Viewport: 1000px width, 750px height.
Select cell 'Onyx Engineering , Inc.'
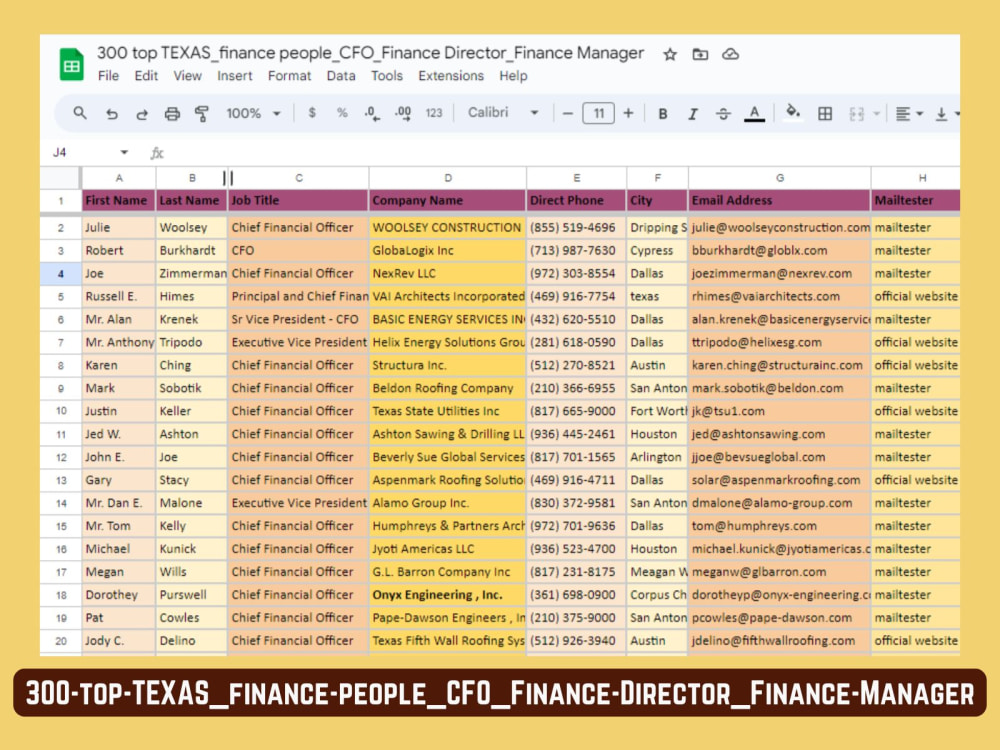(448, 595)
